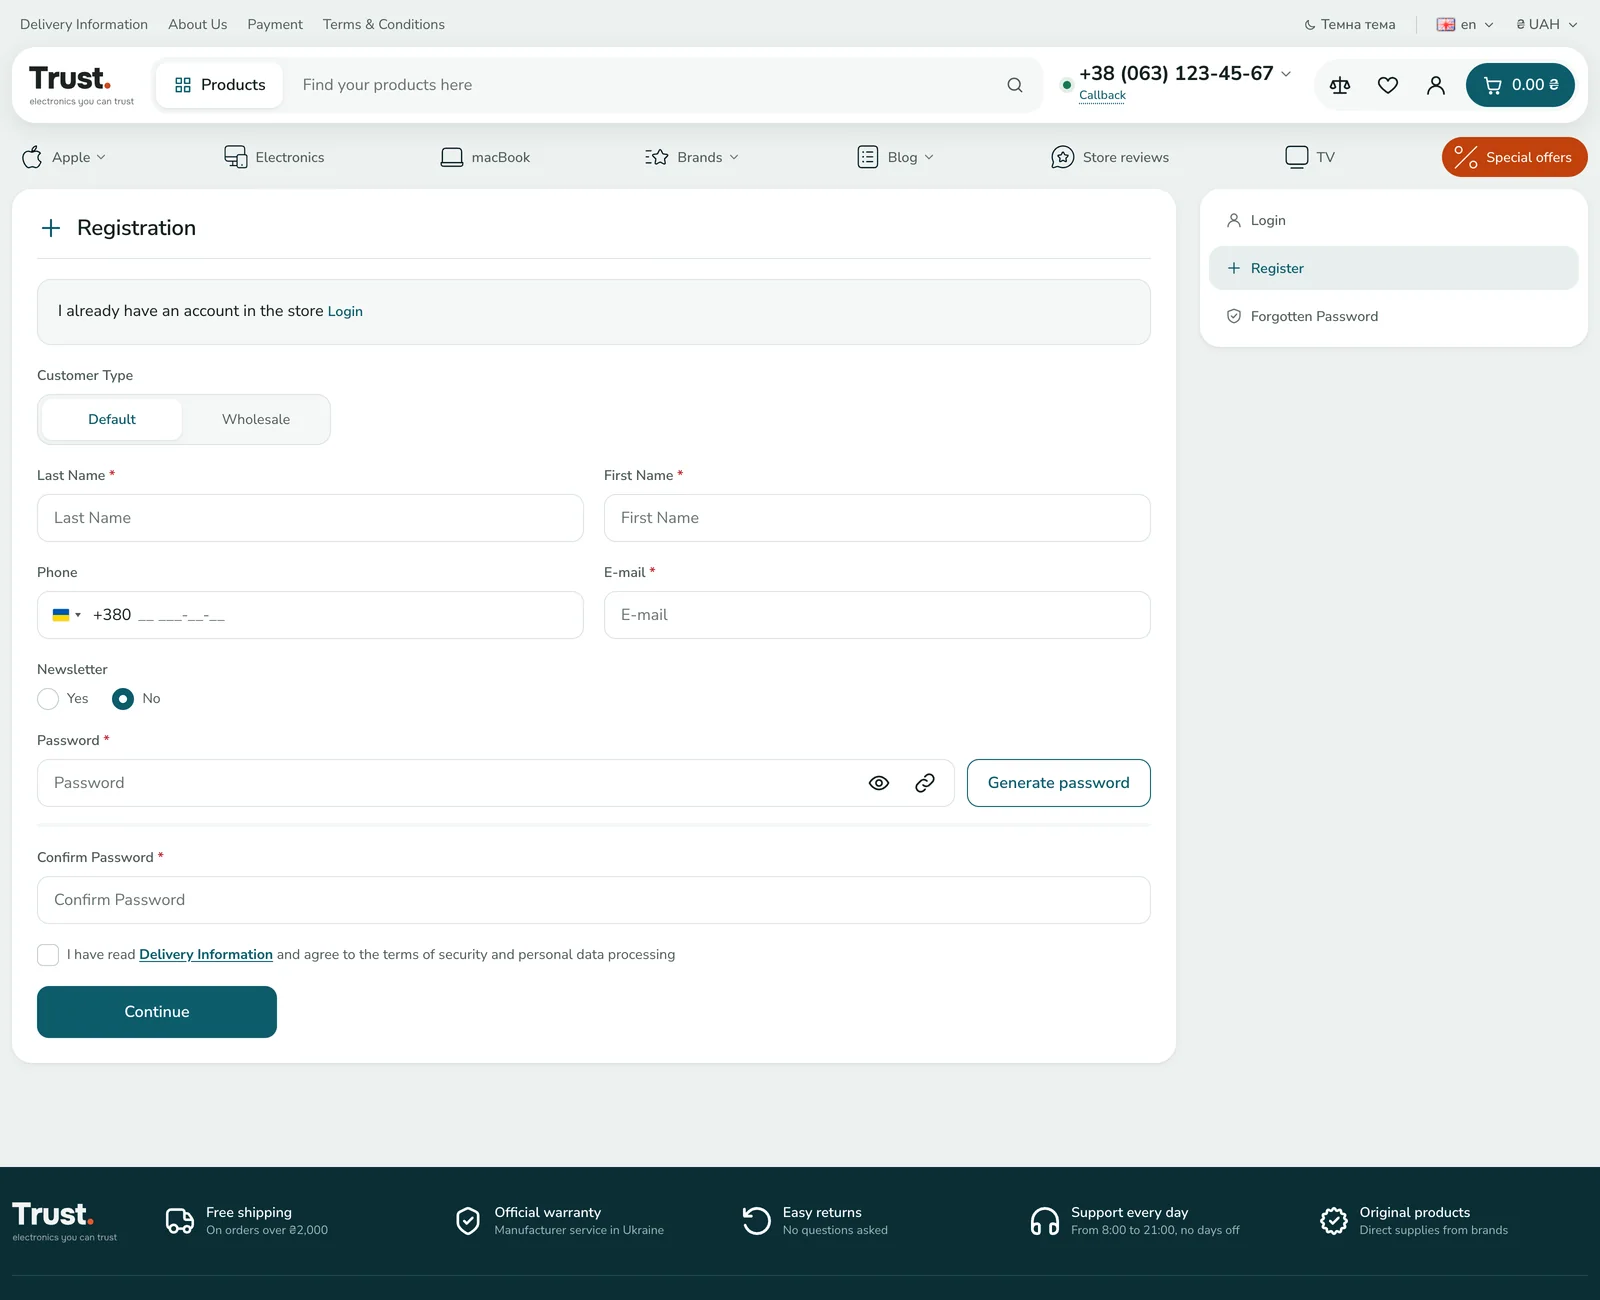This screenshot has width=1600, height=1300.
Task: Expand the Blog menu
Action: (896, 157)
